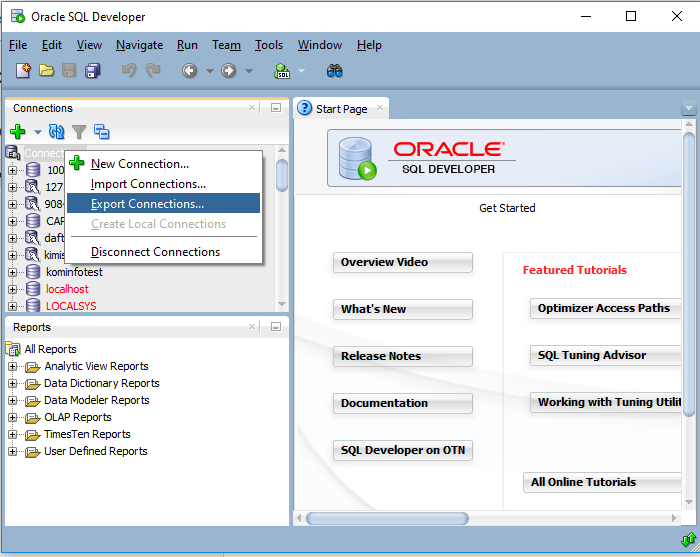Expand the LOCALSYS connection node

point(12,306)
